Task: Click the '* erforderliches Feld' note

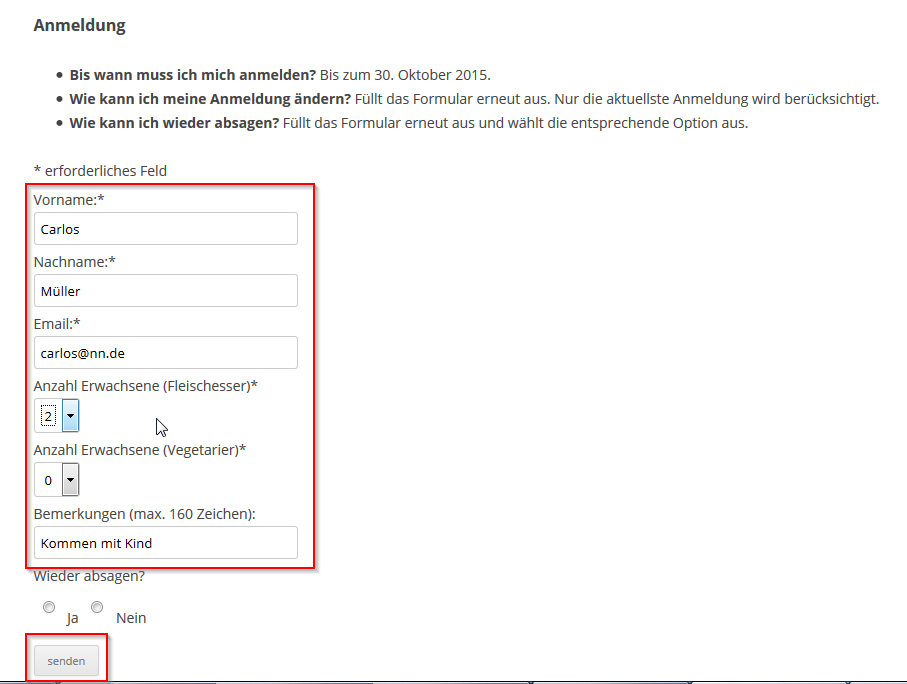Action: pos(100,171)
